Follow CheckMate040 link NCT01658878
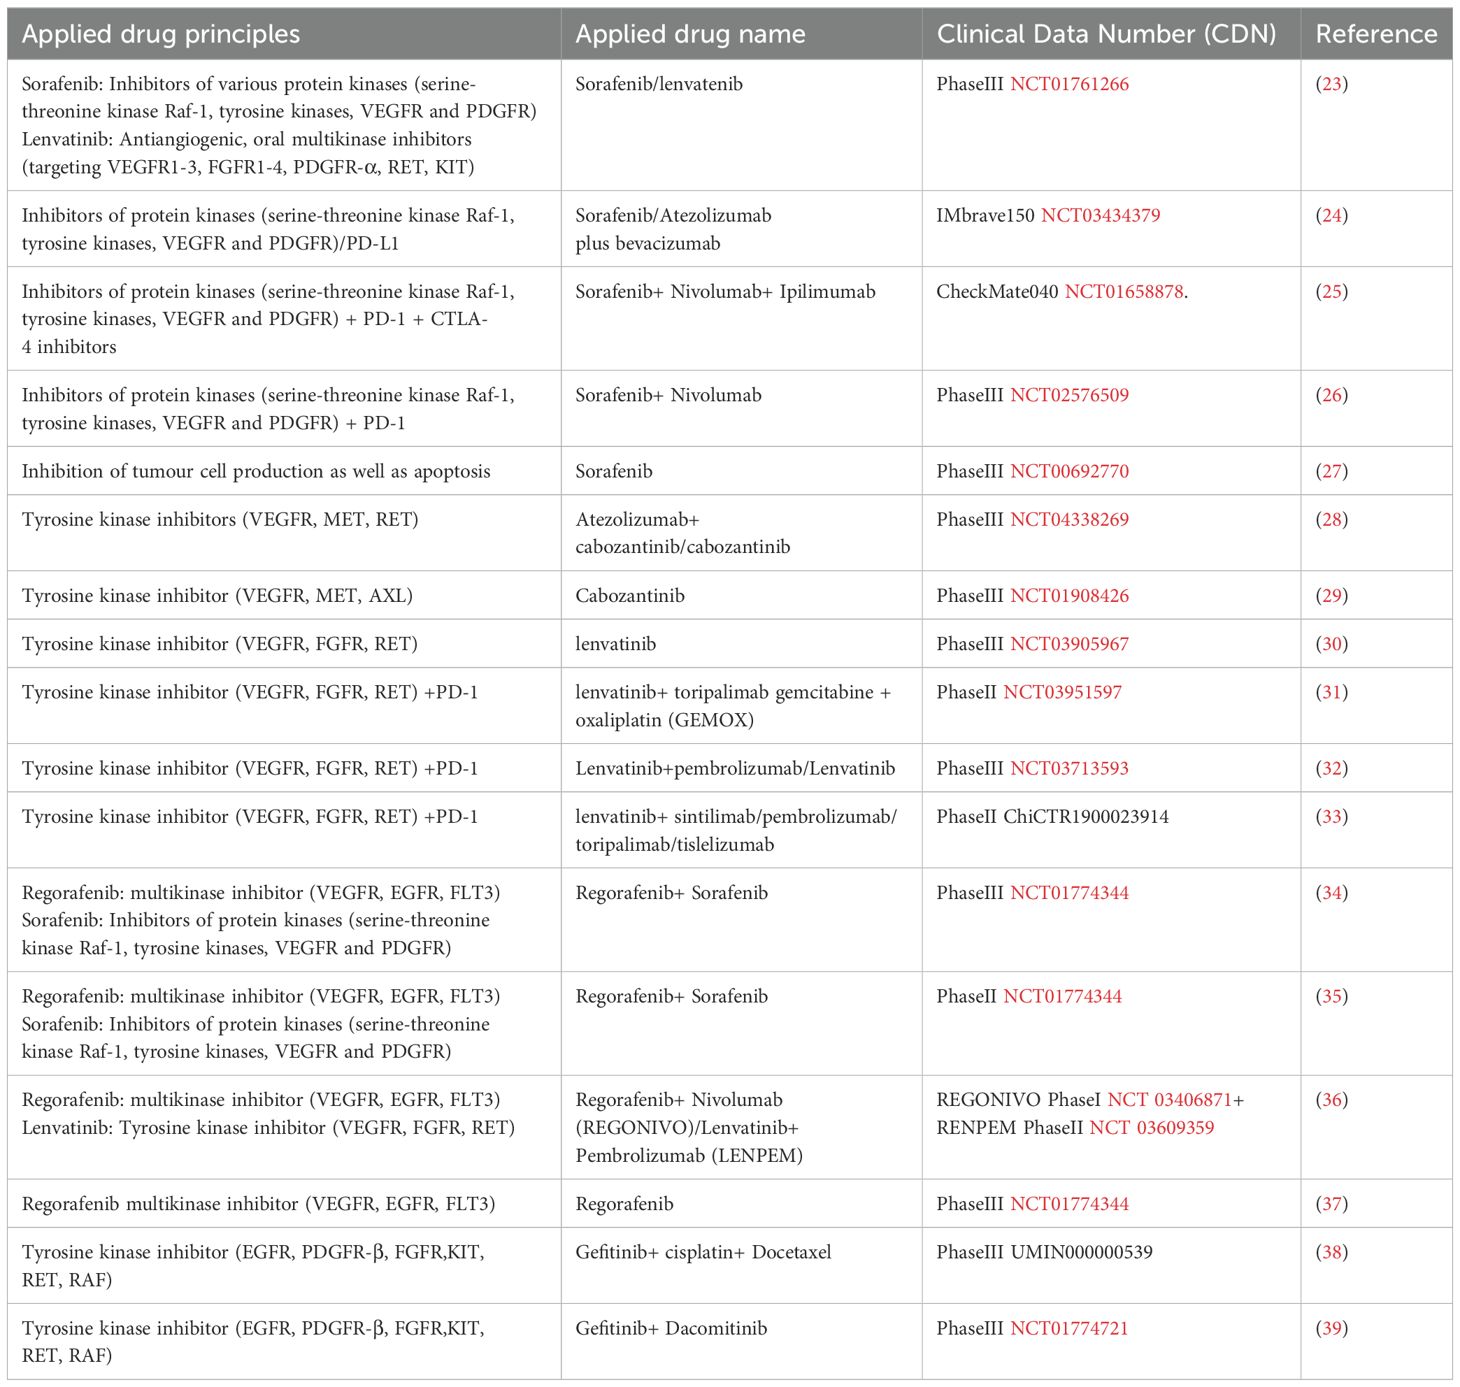 tap(1124, 291)
